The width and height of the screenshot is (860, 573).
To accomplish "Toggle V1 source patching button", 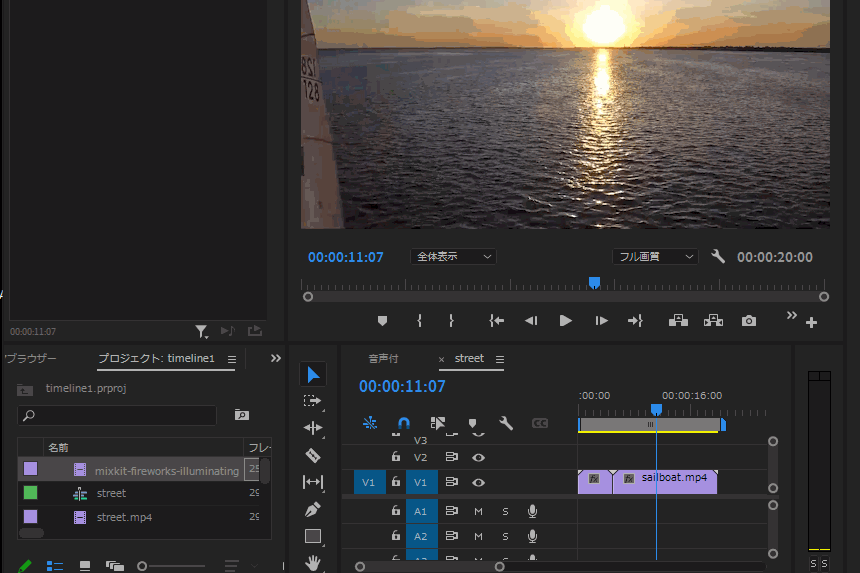I will (369, 483).
